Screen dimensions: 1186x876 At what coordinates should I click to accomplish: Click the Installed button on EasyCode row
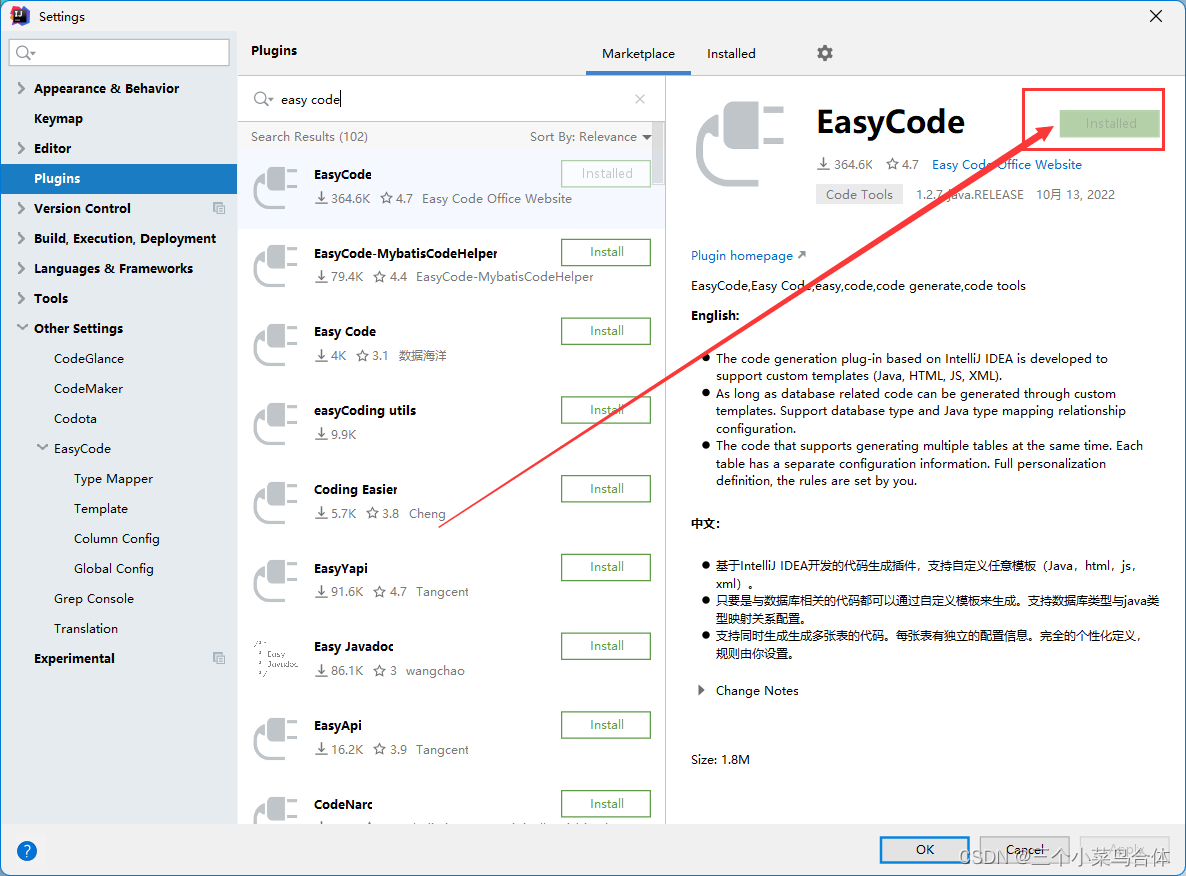(606, 173)
